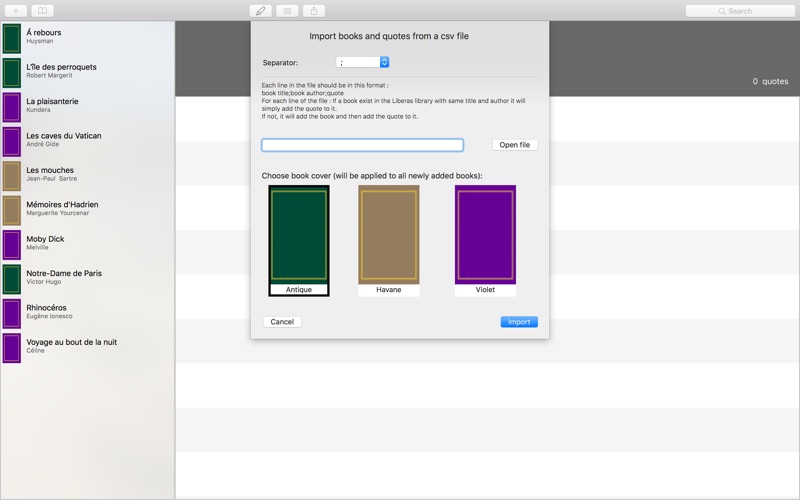The image size is (800, 500).
Task: Click the Mémoires d'Hadrien cover icon
Action: coord(12,210)
